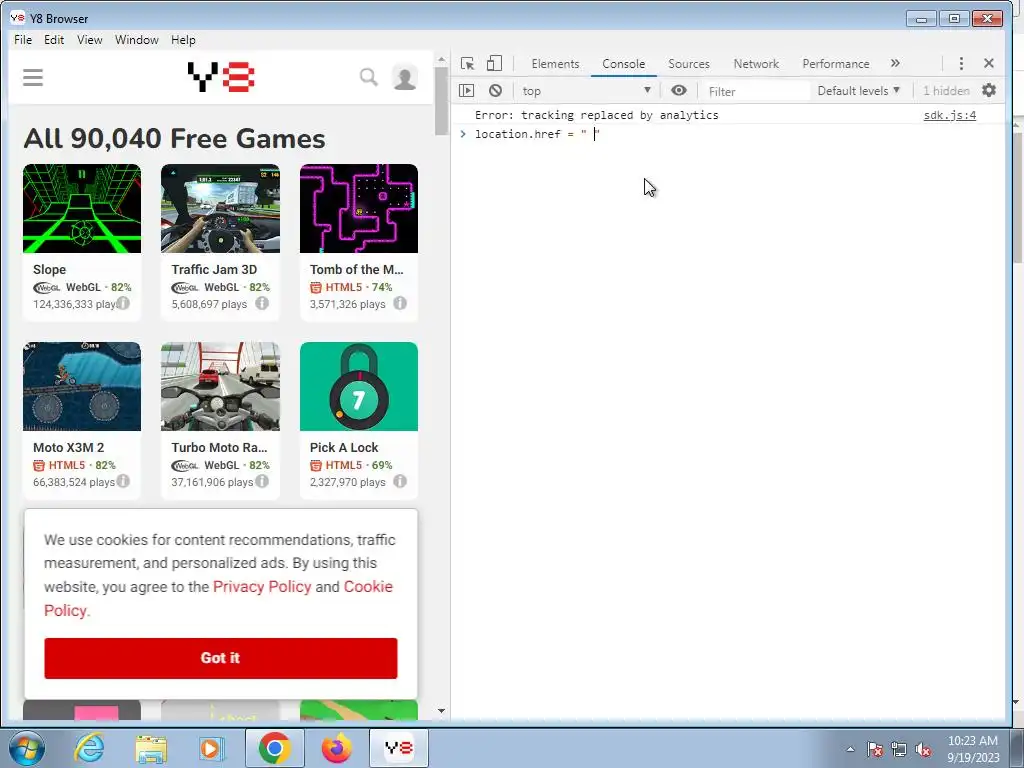Open the Privacy Policy link
This screenshot has height=768, width=1024.
pos(262,586)
